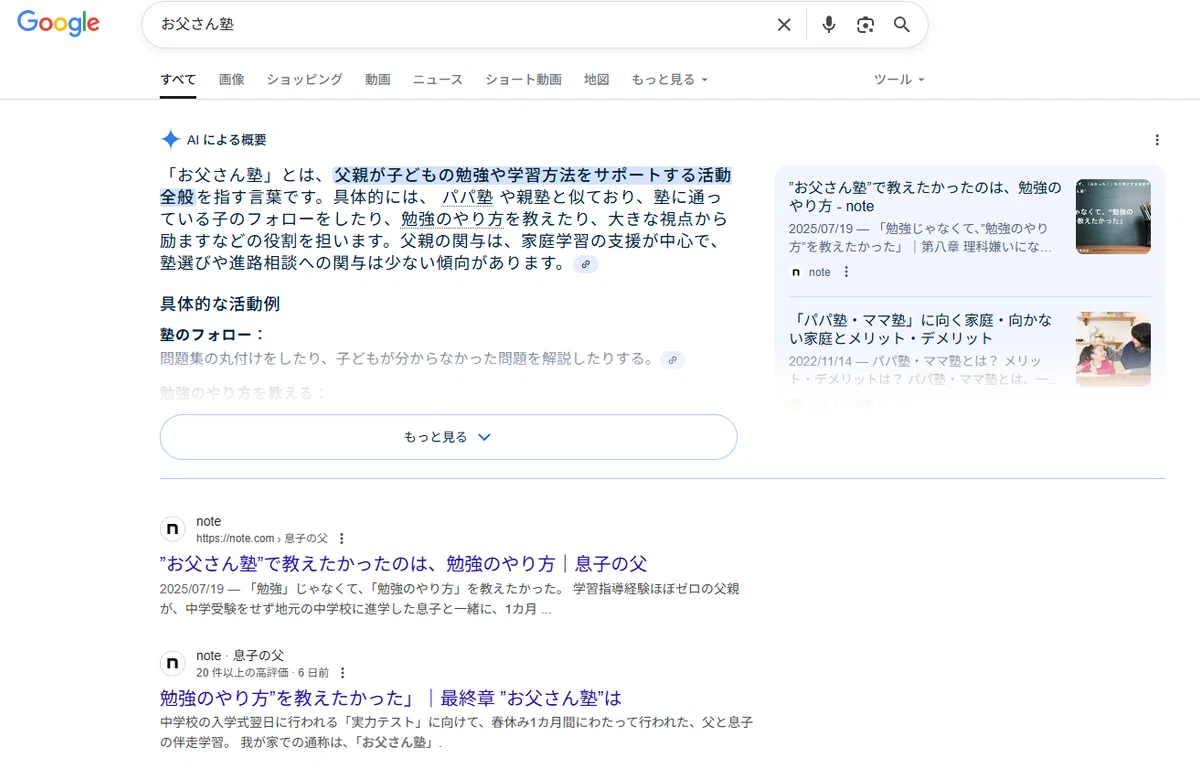Open source link icon after 塾のフォロー description

[x=673, y=360]
